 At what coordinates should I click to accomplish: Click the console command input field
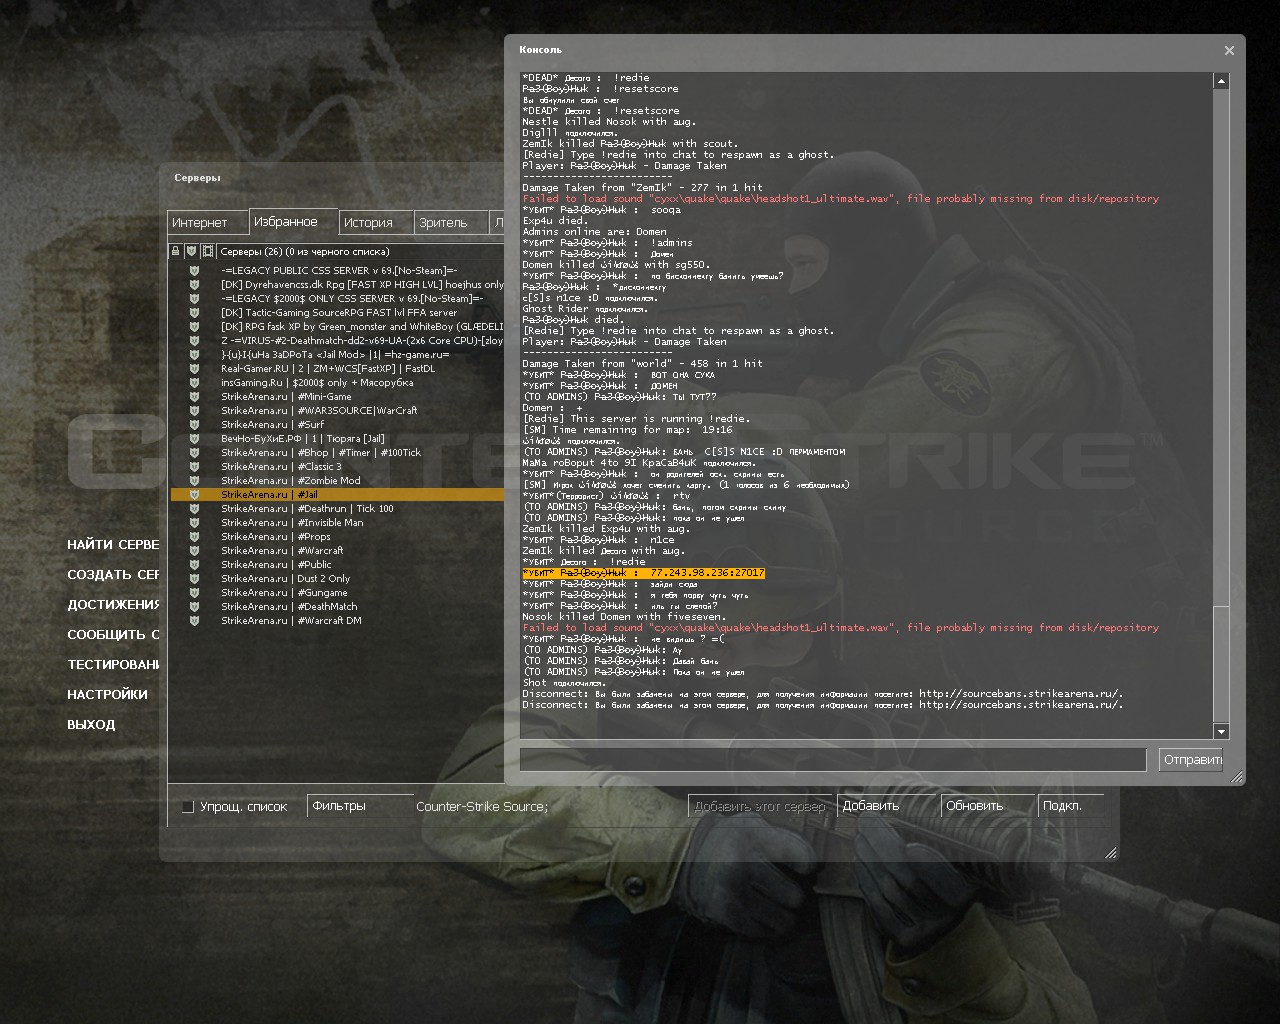pos(832,760)
